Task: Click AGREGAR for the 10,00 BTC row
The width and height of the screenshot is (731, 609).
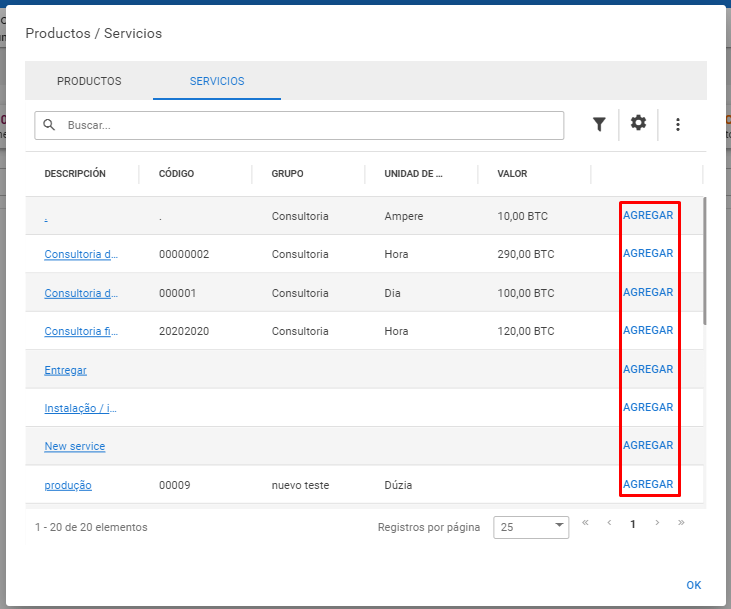Action: [648, 215]
